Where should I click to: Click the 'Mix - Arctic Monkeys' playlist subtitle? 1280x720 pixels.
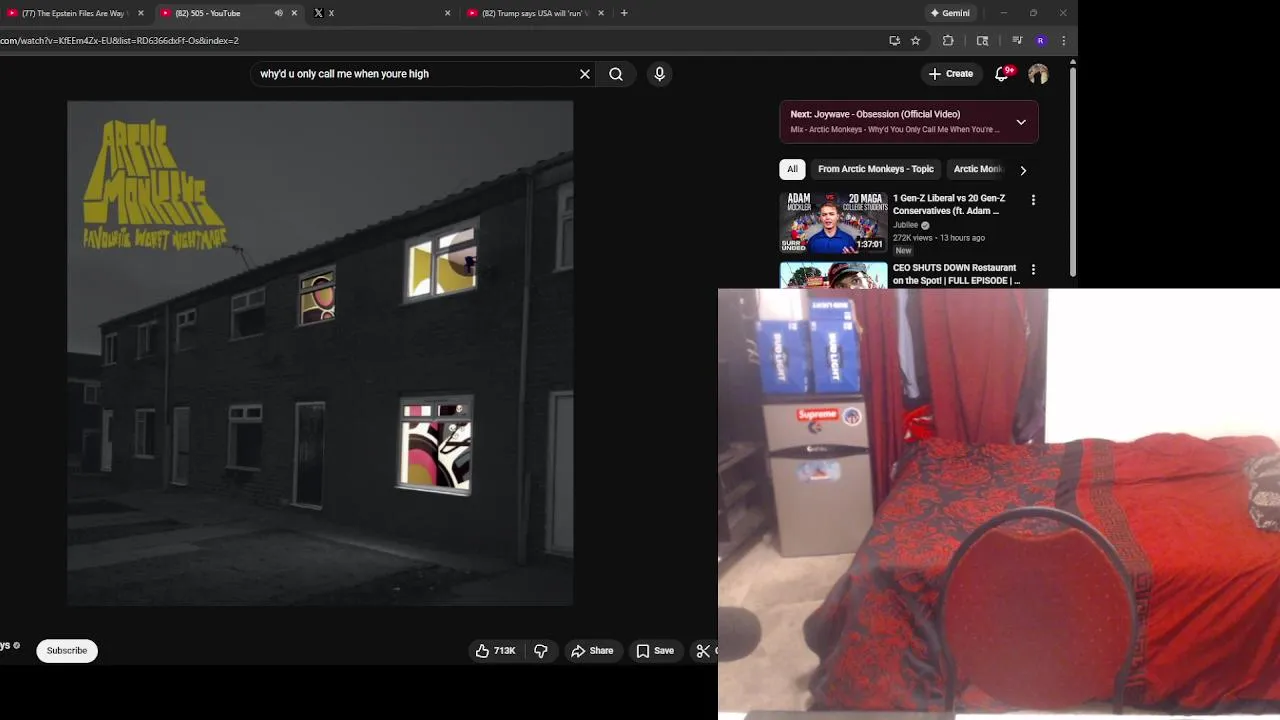pyautogui.click(x=895, y=130)
